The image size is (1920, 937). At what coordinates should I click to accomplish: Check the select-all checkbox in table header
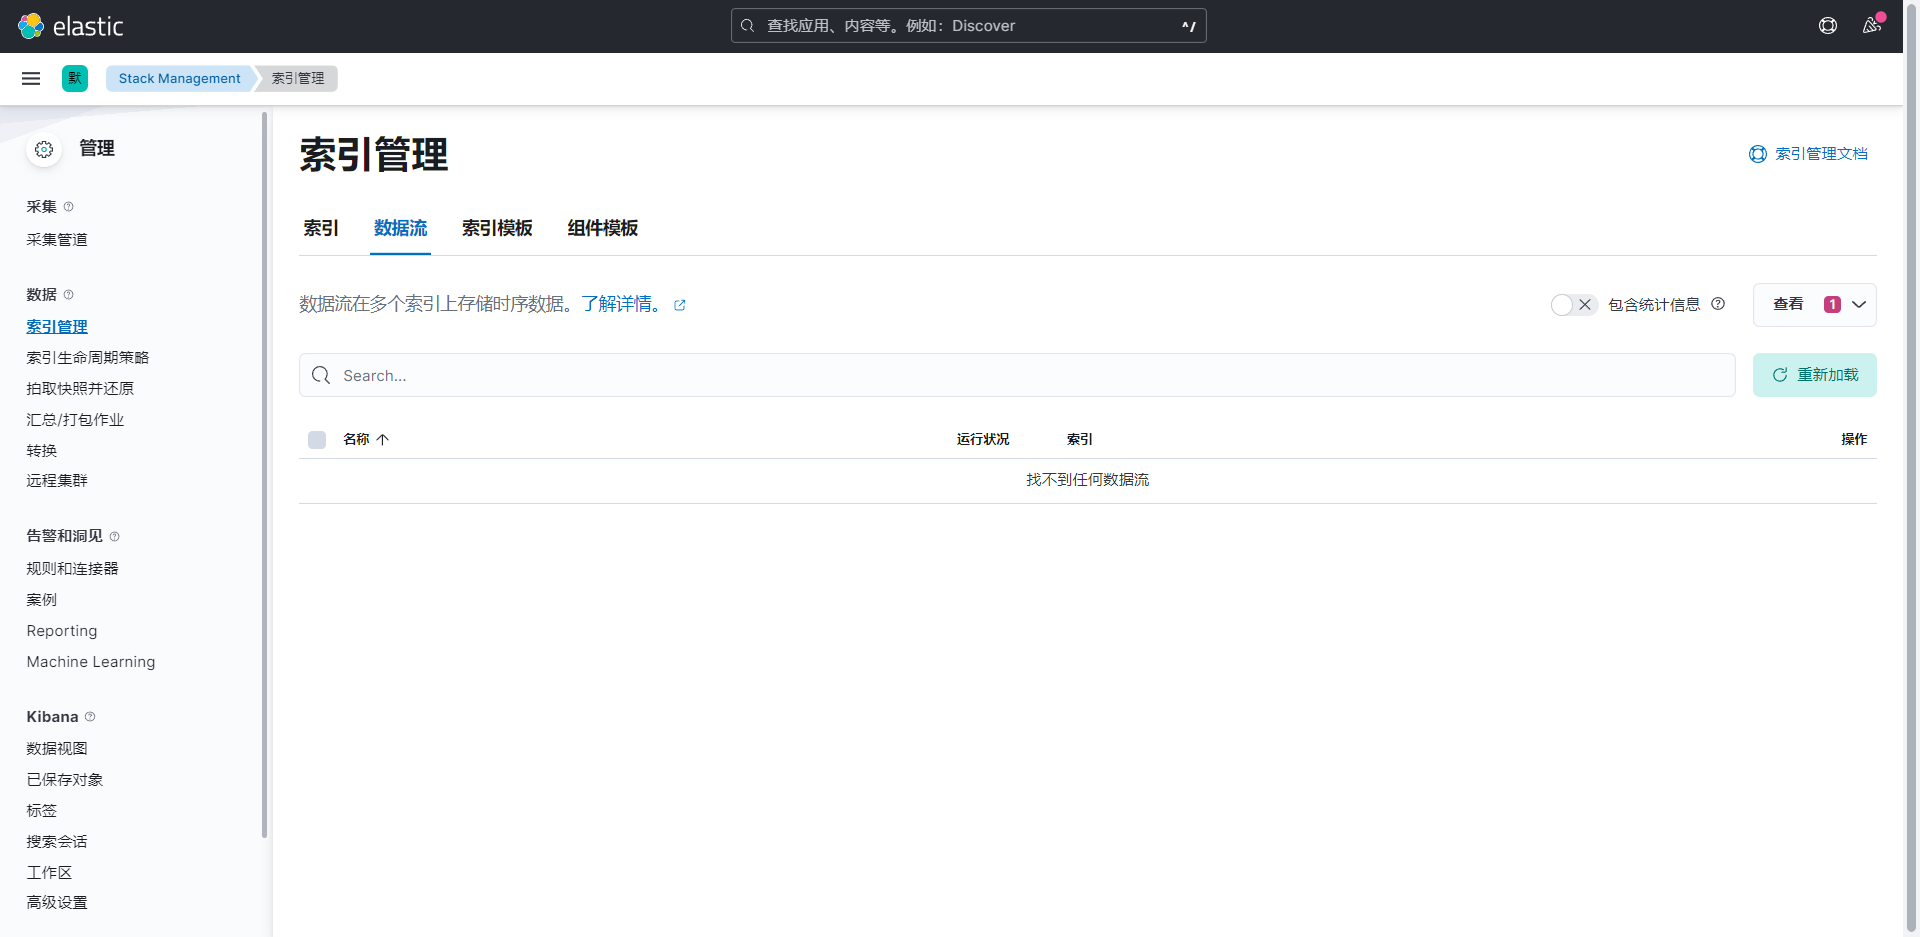coord(317,440)
